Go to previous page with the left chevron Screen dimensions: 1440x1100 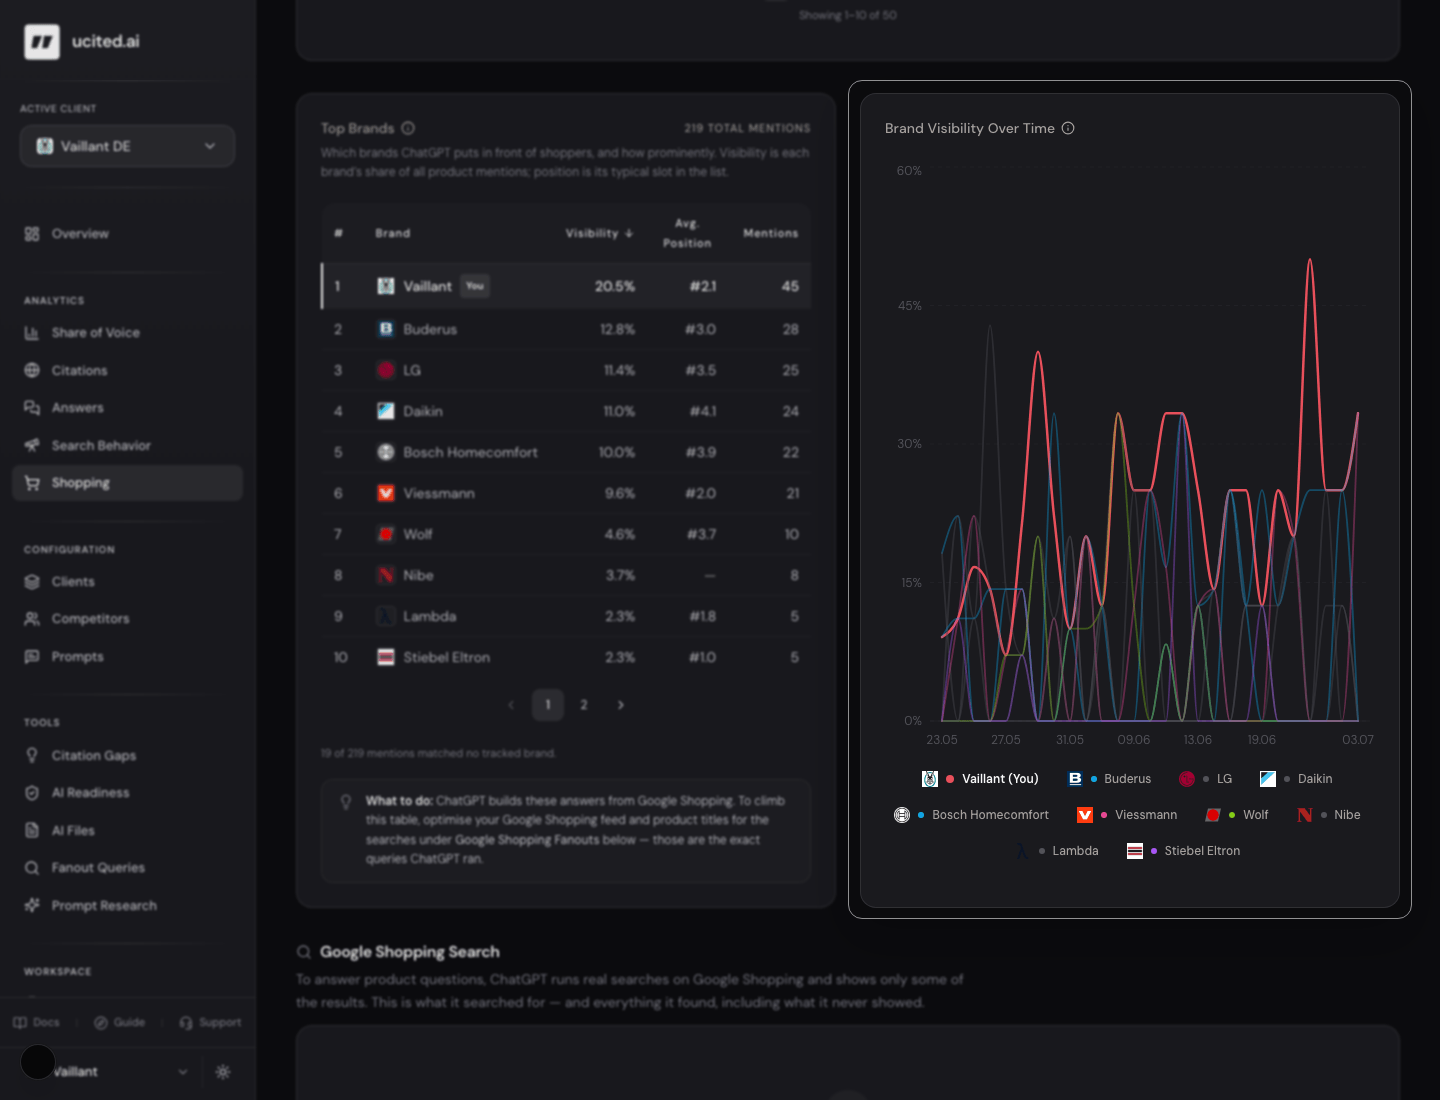511,705
